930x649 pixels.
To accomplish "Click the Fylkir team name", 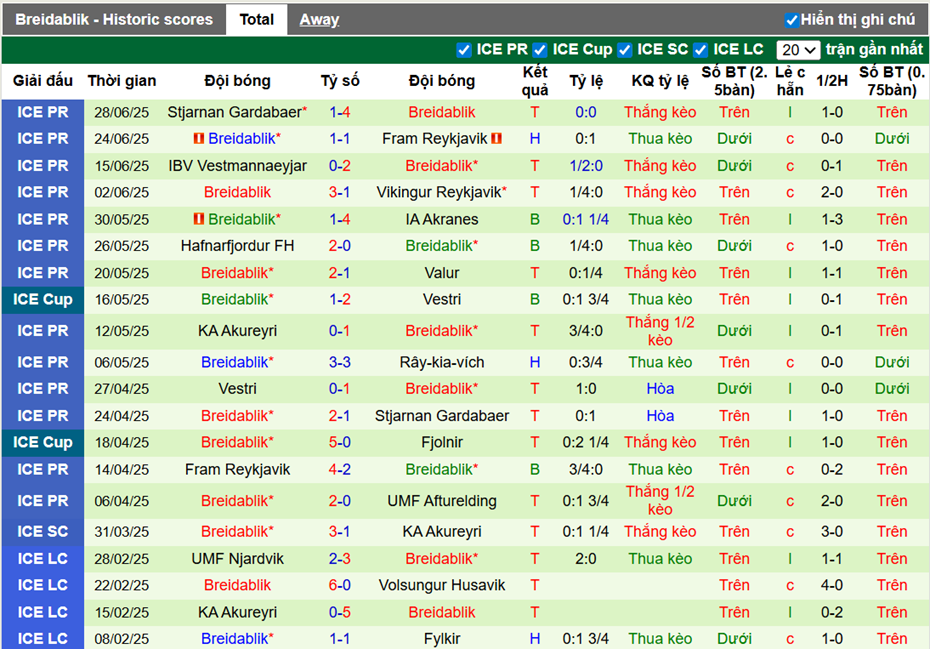I will (442, 638).
